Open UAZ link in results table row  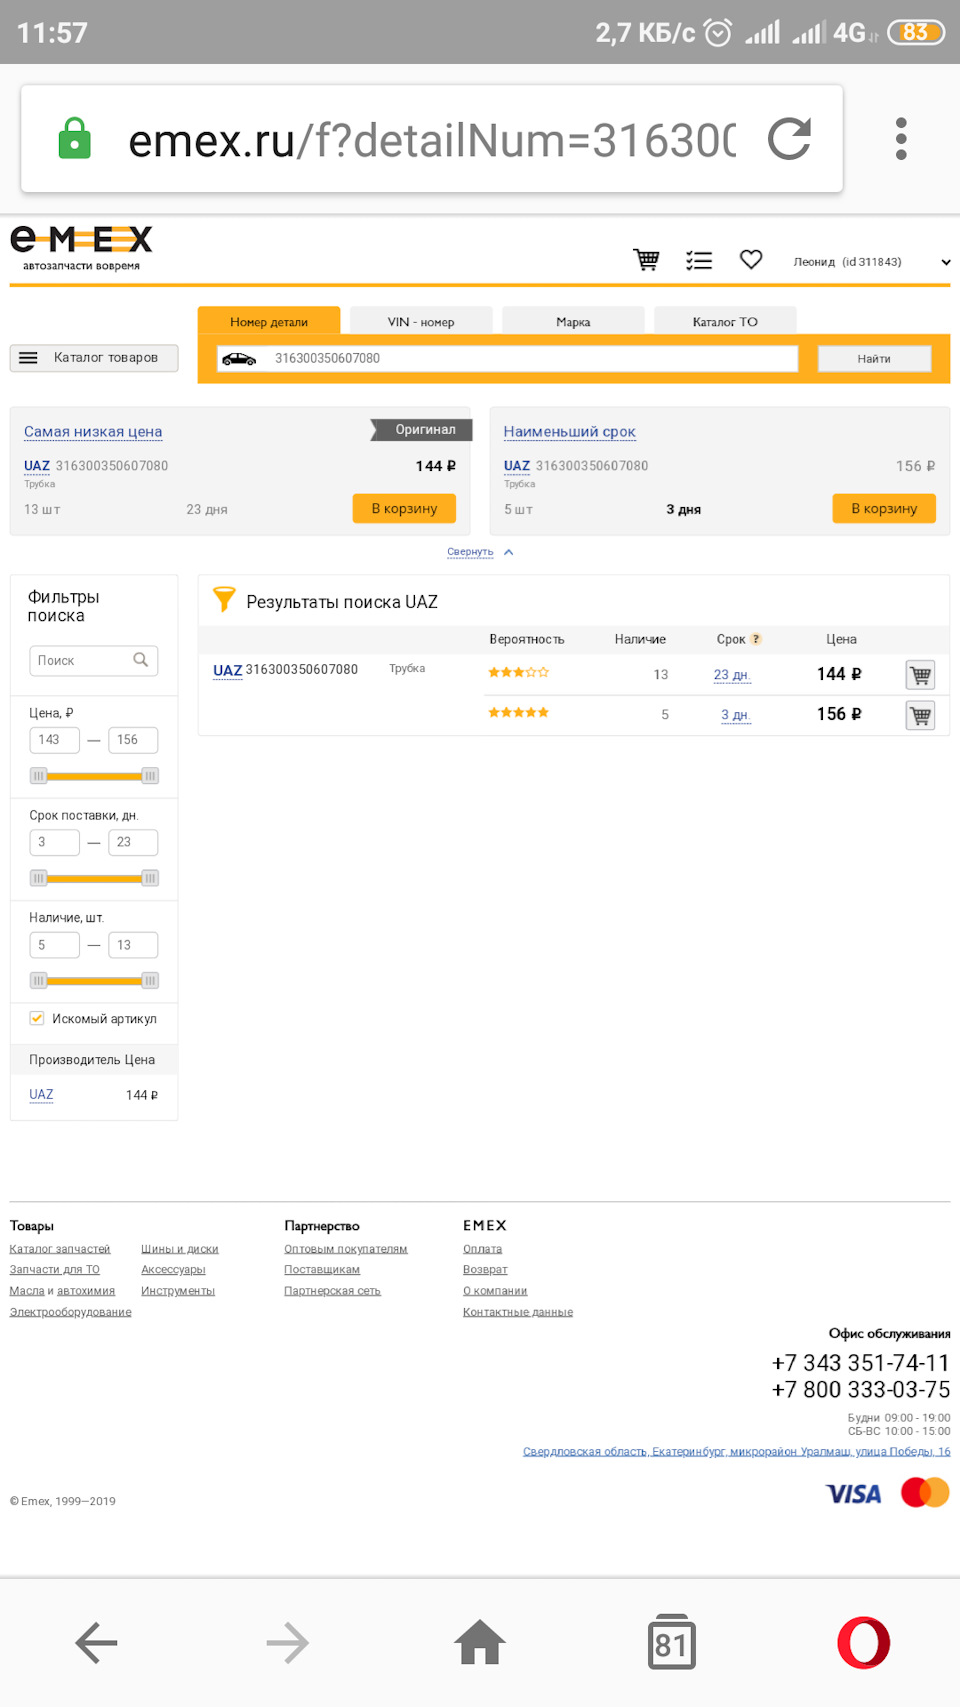227,670
